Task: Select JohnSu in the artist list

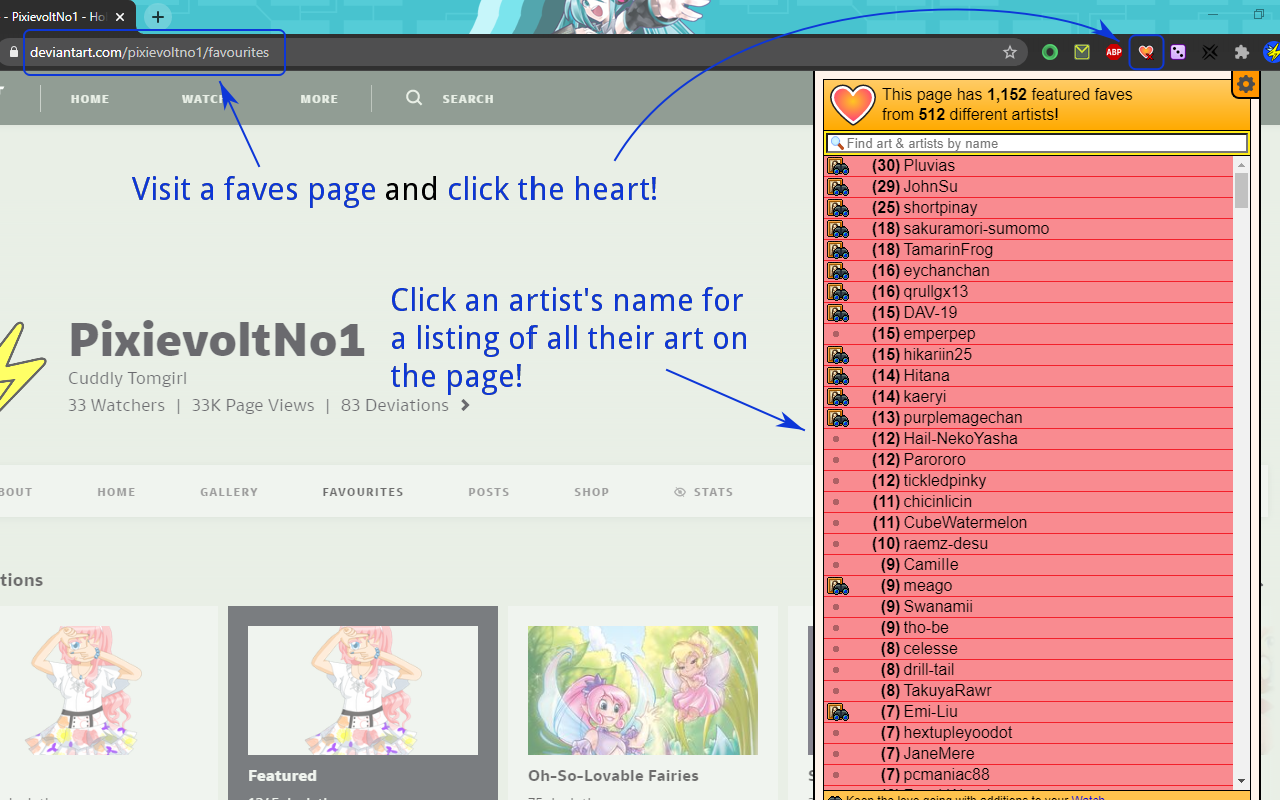Action: (x=930, y=187)
